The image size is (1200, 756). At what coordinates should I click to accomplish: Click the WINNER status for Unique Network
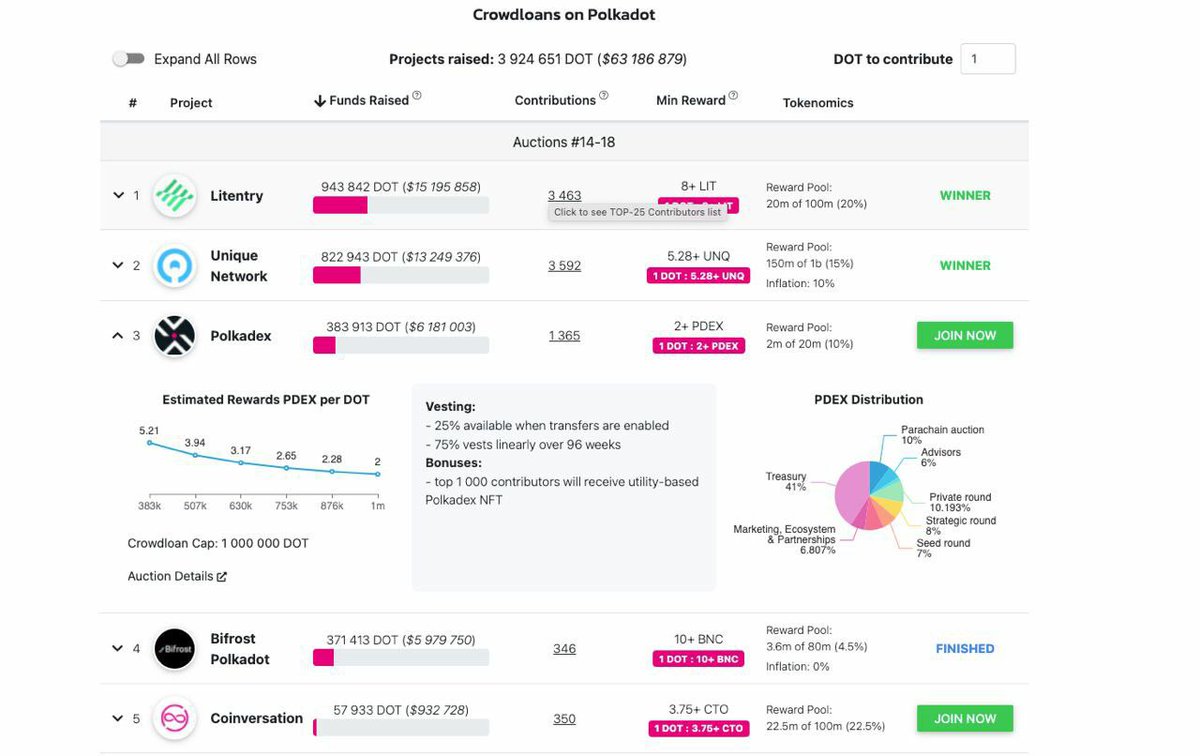(965, 265)
